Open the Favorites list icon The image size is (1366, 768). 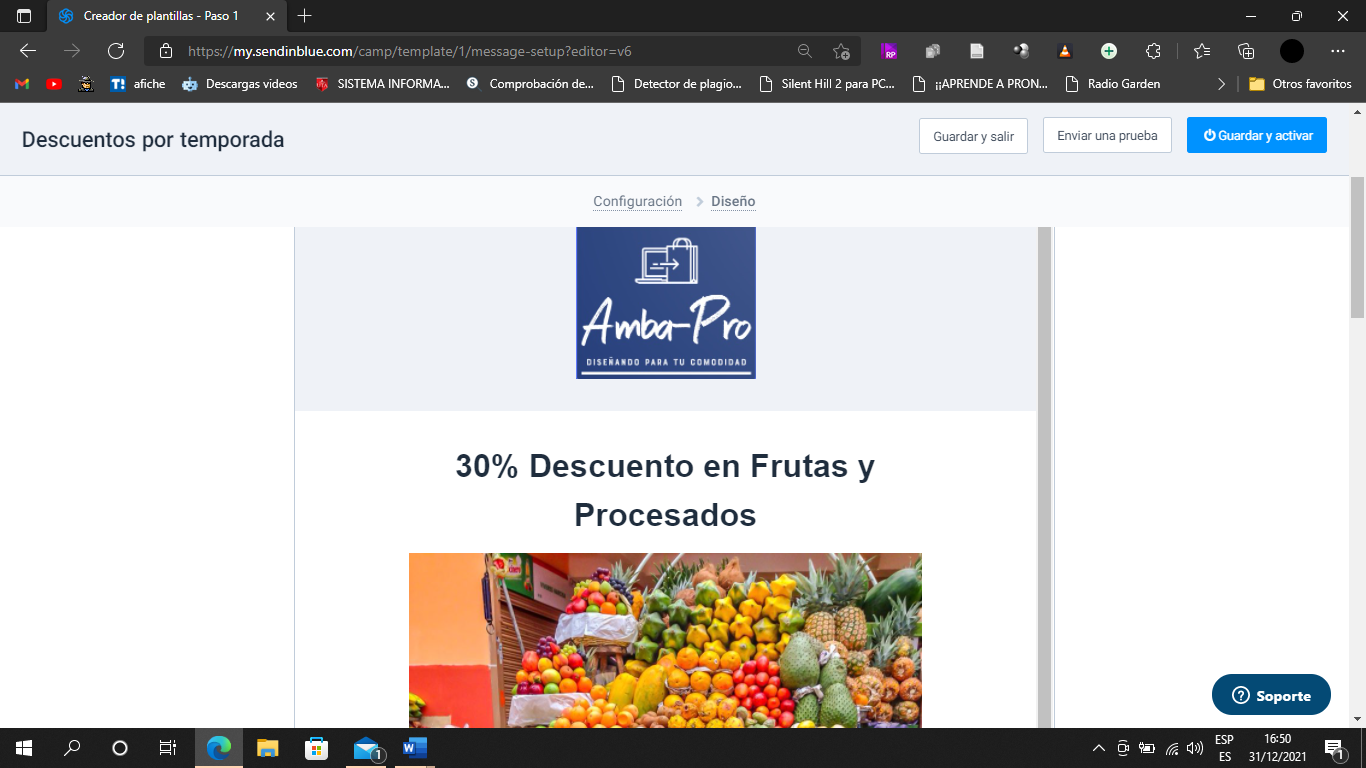click(x=1202, y=51)
